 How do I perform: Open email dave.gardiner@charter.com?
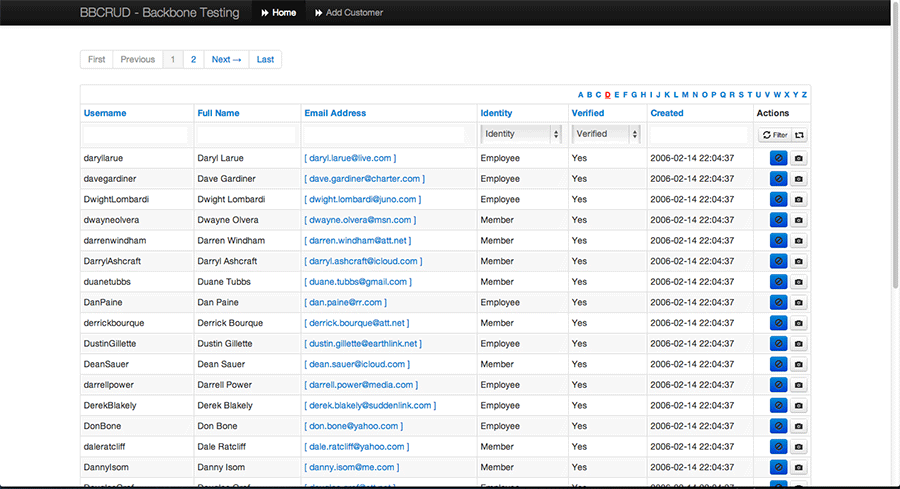364,178
